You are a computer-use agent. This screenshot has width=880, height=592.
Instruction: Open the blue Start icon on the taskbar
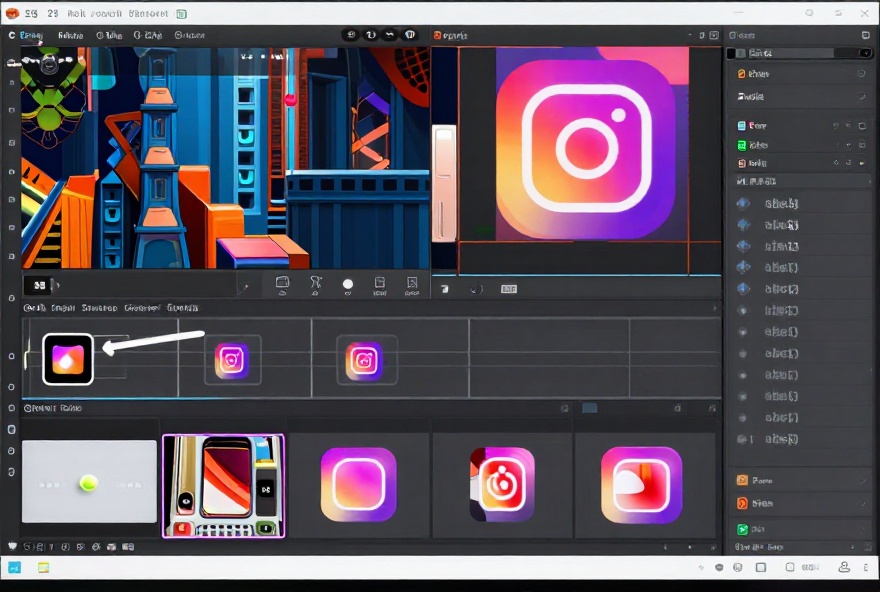coord(14,567)
